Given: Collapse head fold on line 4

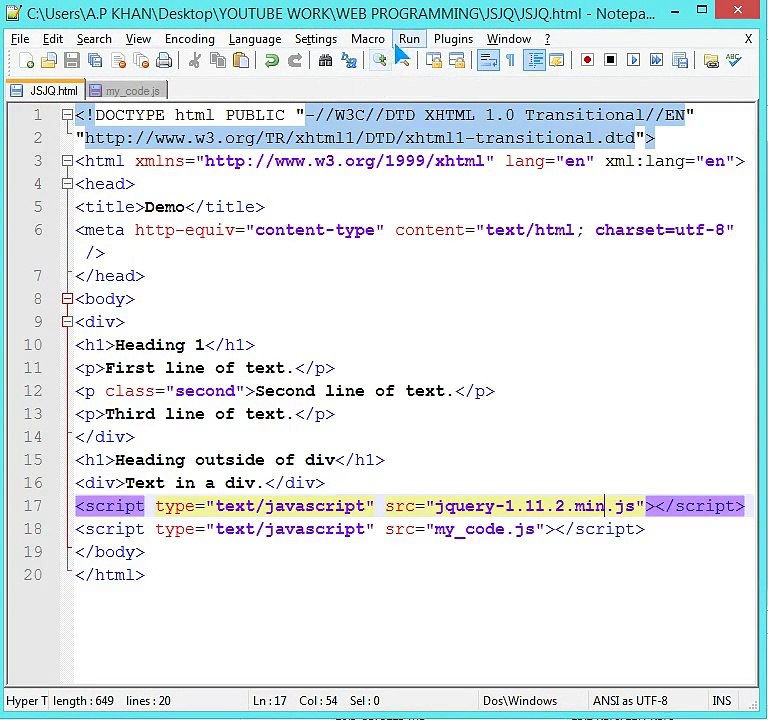Looking at the screenshot, I should click(x=67, y=184).
